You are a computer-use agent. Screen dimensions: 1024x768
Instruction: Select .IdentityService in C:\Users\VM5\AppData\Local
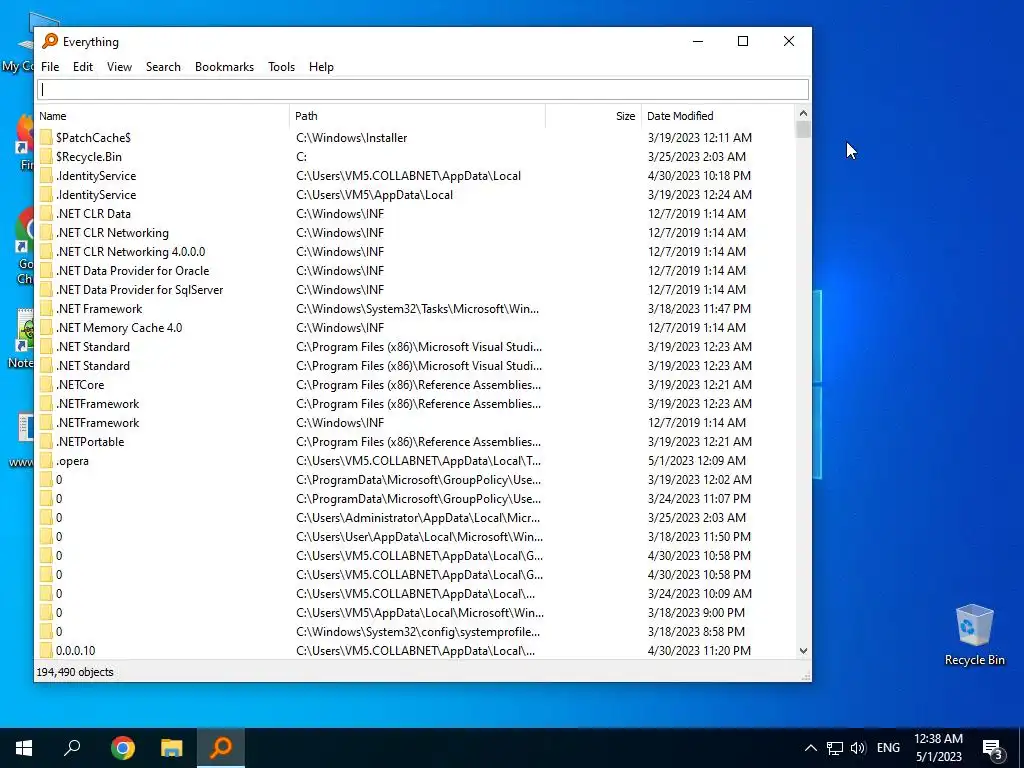96,195
